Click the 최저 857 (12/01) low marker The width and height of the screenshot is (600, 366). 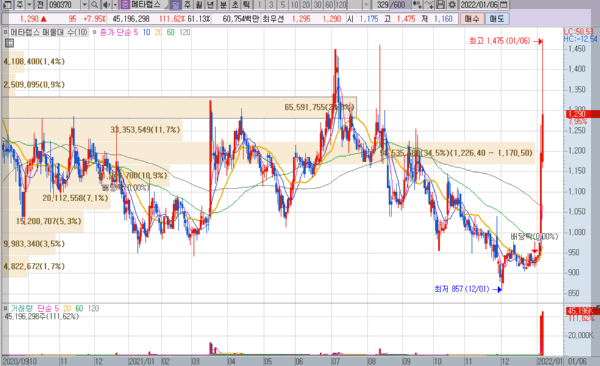(468, 289)
